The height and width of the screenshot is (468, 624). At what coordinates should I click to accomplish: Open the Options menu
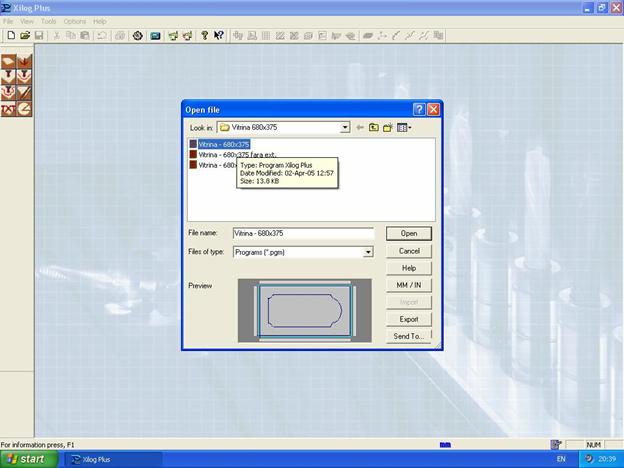[75, 21]
